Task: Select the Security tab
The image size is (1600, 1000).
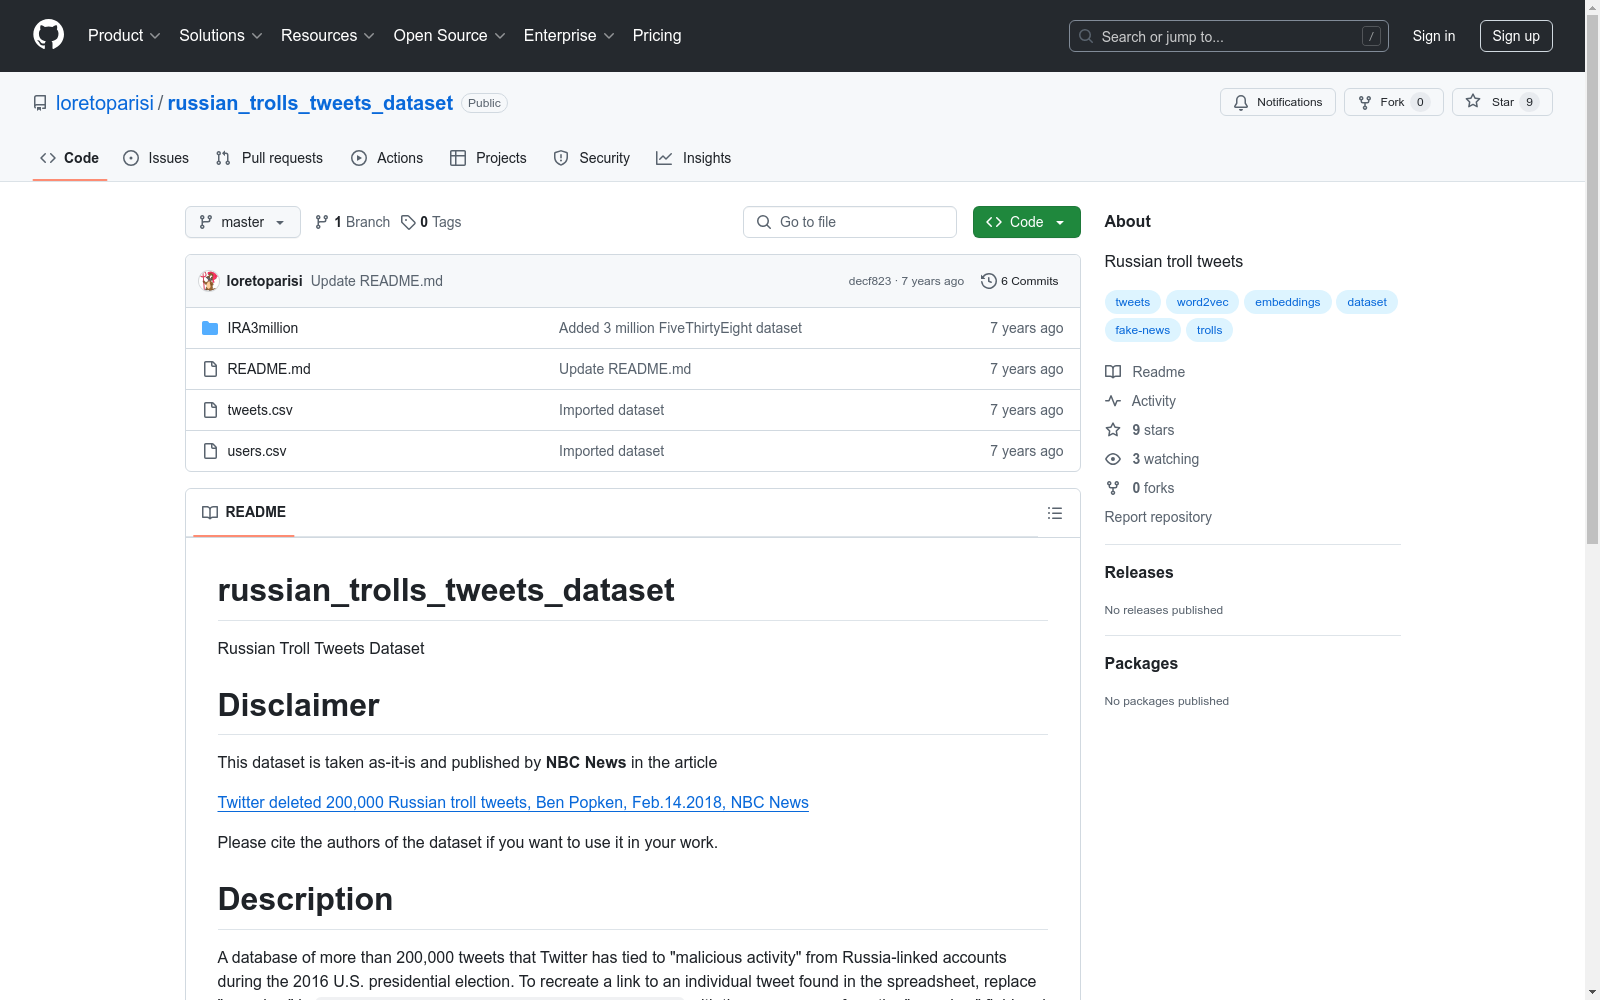Action: [592, 158]
